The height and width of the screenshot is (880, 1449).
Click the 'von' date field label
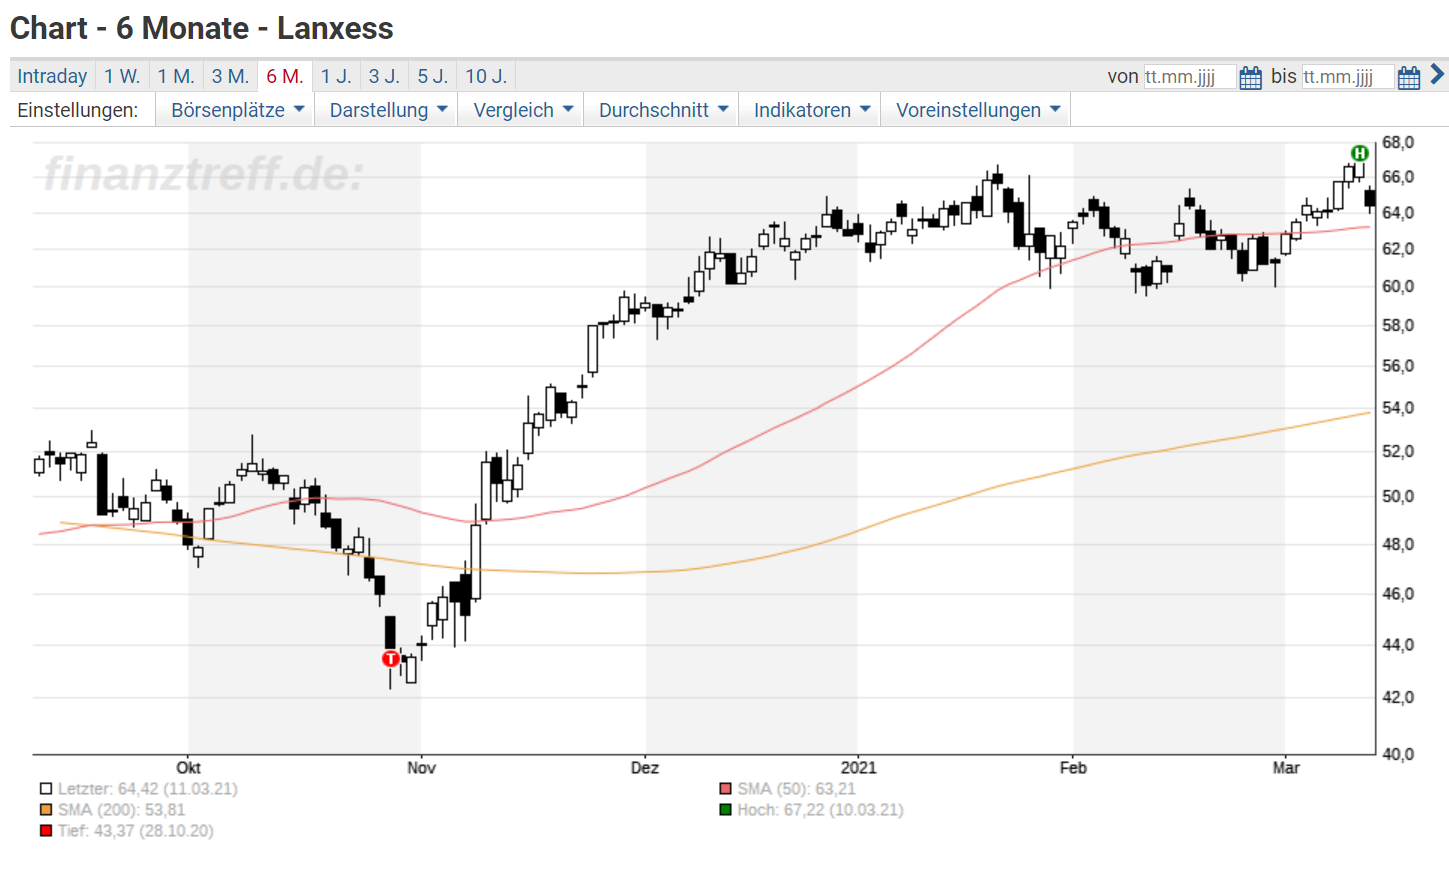tap(1123, 77)
